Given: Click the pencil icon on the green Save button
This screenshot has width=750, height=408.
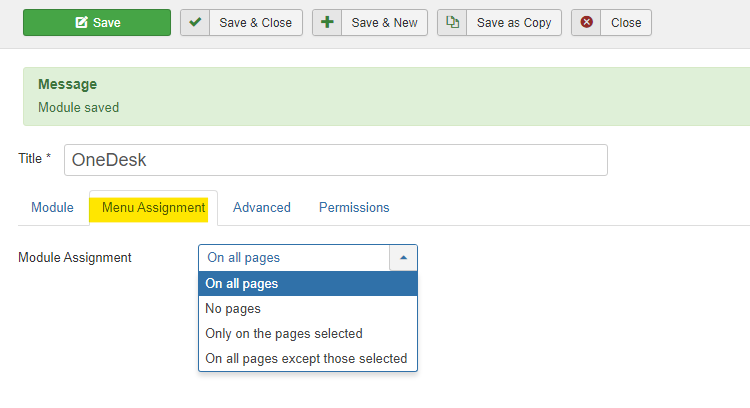Looking at the screenshot, I should pos(82,23).
